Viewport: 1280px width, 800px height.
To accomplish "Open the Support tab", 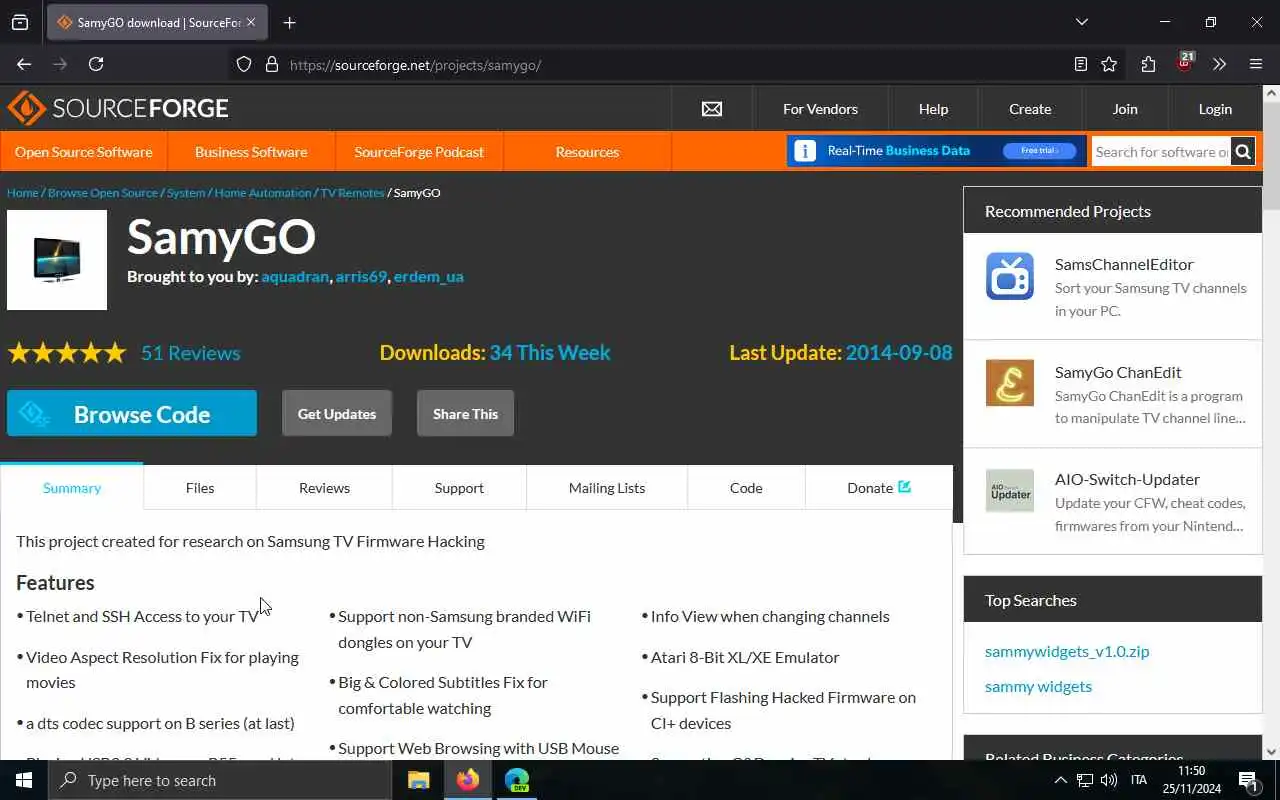I will pyautogui.click(x=459, y=488).
